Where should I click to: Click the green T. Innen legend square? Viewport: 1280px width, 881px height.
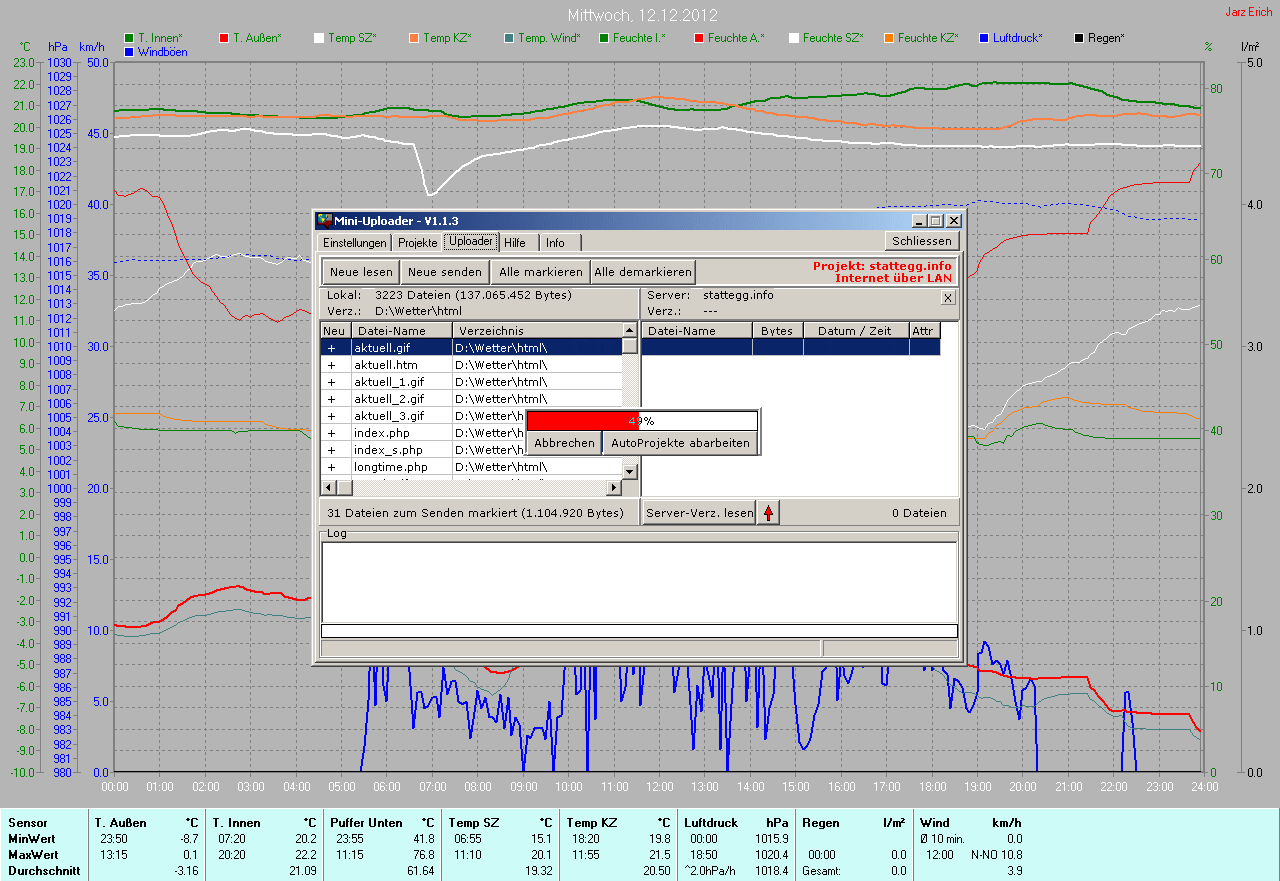click(x=129, y=38)
